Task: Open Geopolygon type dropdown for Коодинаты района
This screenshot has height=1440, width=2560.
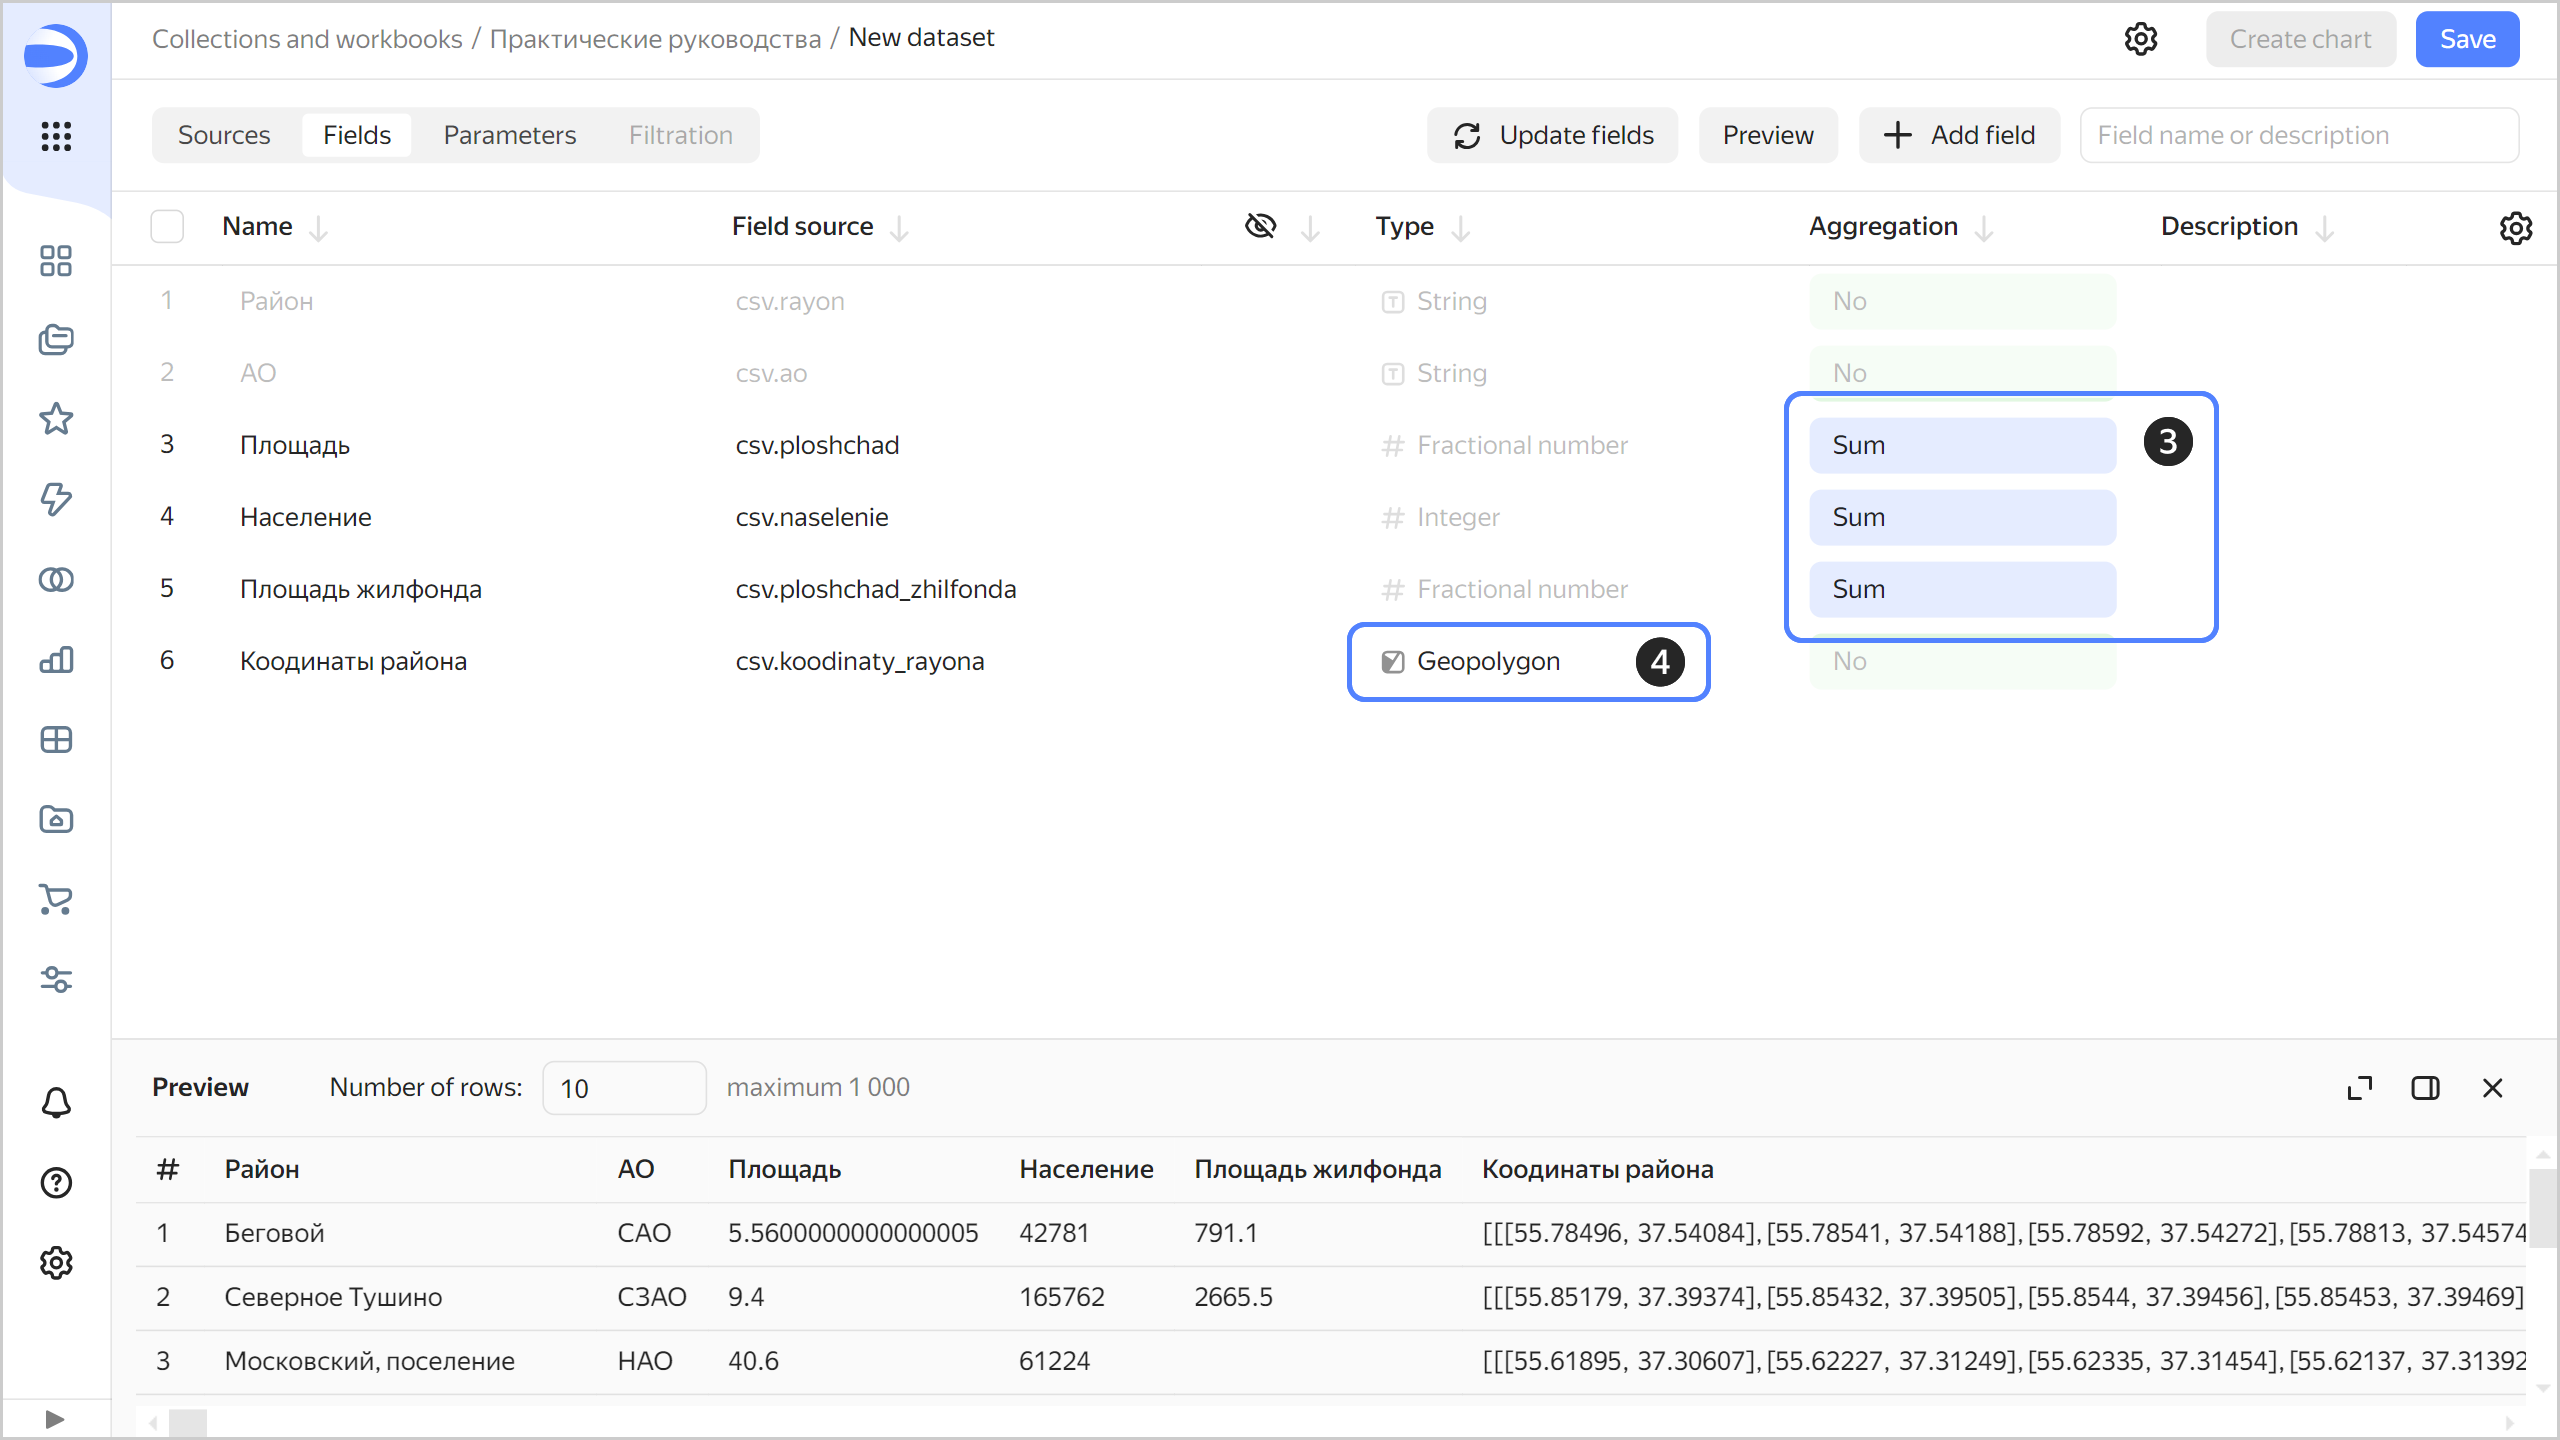Action: [x=1487, y=661]
